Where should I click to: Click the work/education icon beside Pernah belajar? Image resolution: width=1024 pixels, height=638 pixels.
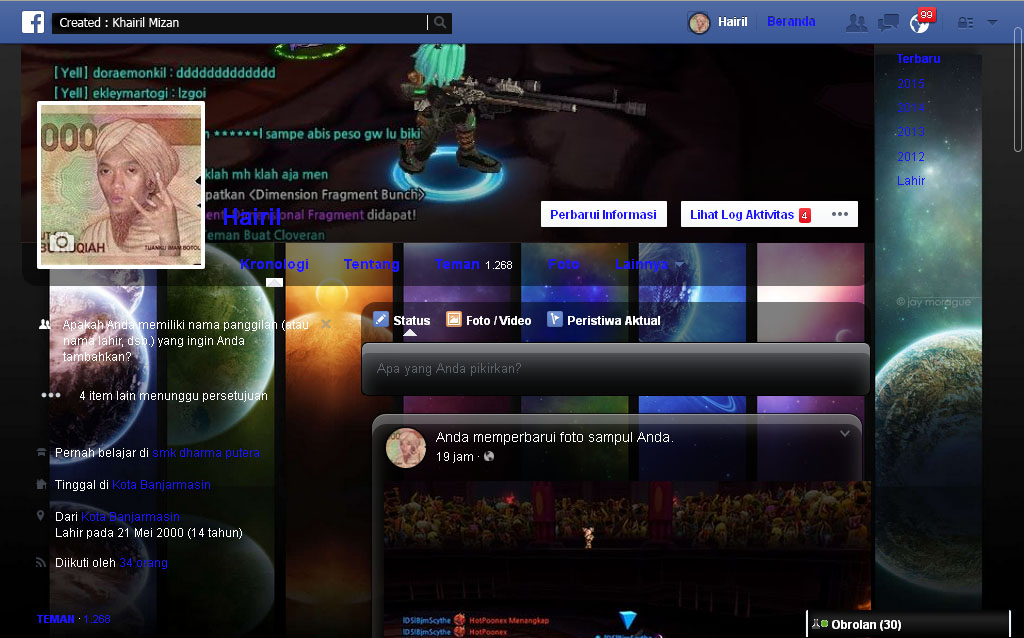[41, 452]
